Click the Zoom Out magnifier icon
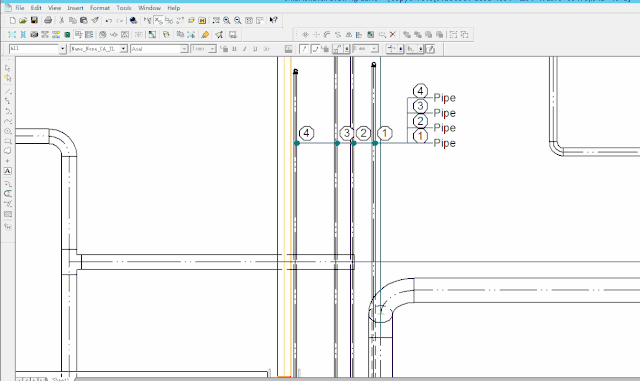The image size is (640, 381). click(238, 20)
